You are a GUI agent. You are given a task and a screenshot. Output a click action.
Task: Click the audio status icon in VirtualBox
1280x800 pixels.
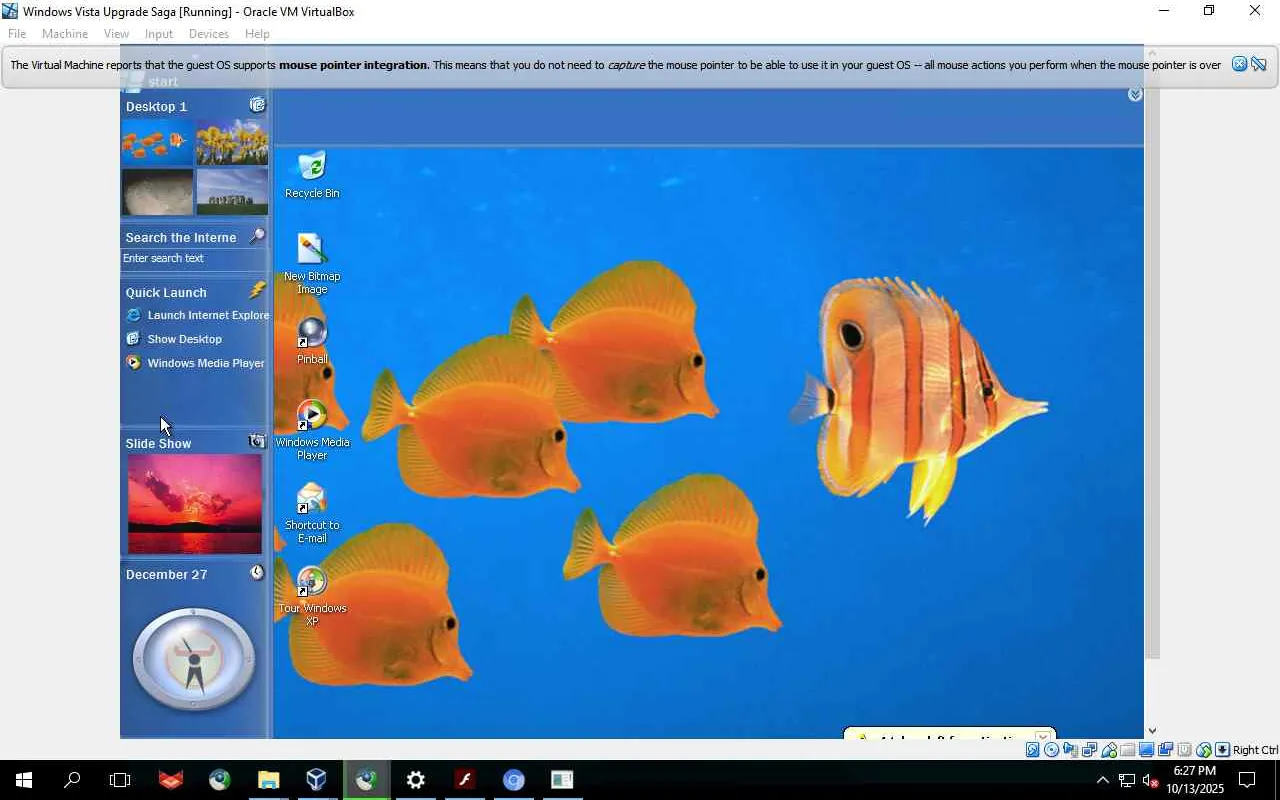pos(1071,750)
